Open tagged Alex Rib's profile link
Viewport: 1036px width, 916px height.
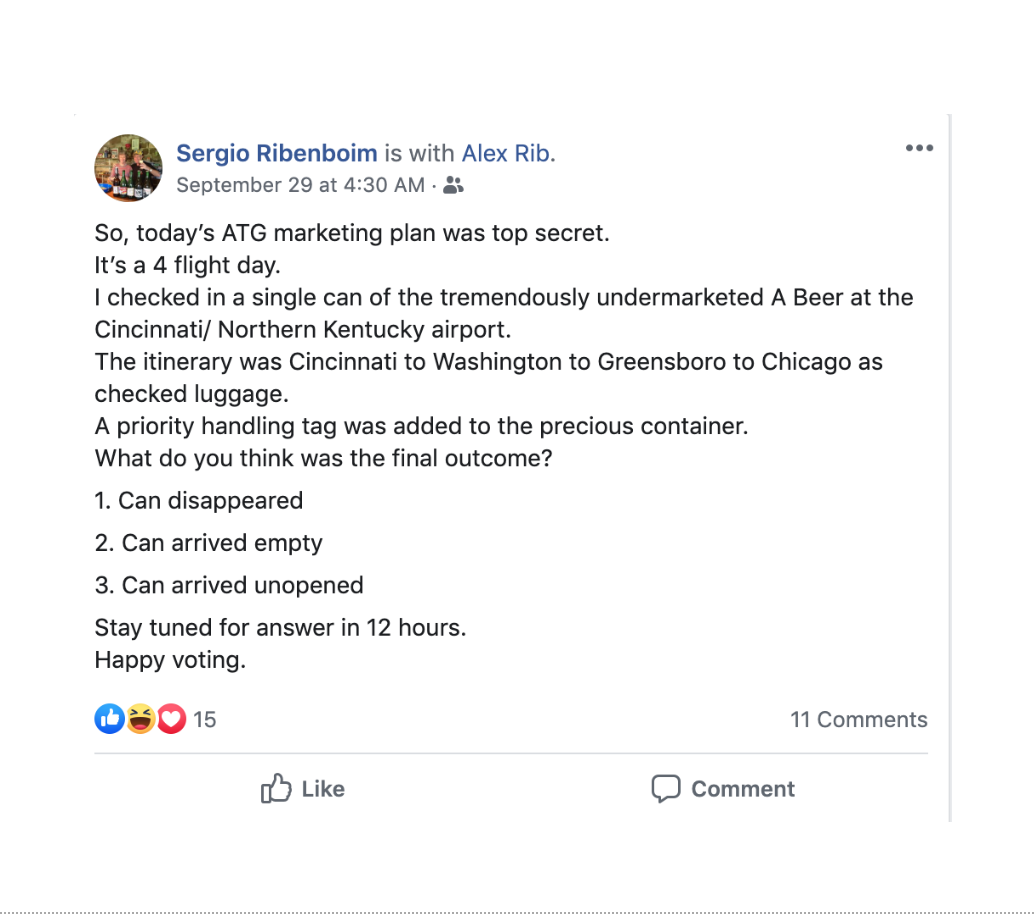coord(506,153)
